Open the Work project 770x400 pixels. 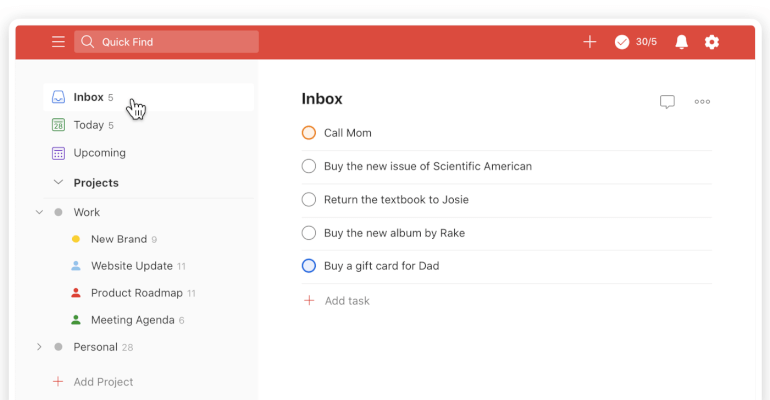[x=87, y=212]
